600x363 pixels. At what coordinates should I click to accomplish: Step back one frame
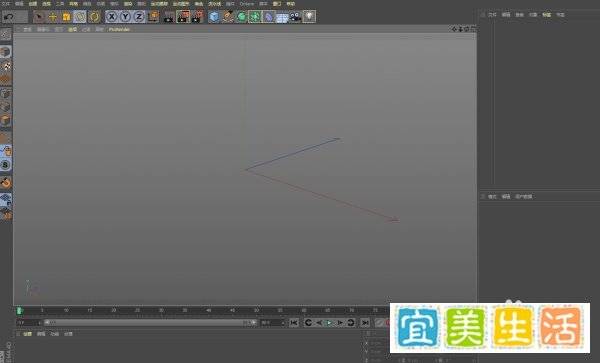coord(319,323)
